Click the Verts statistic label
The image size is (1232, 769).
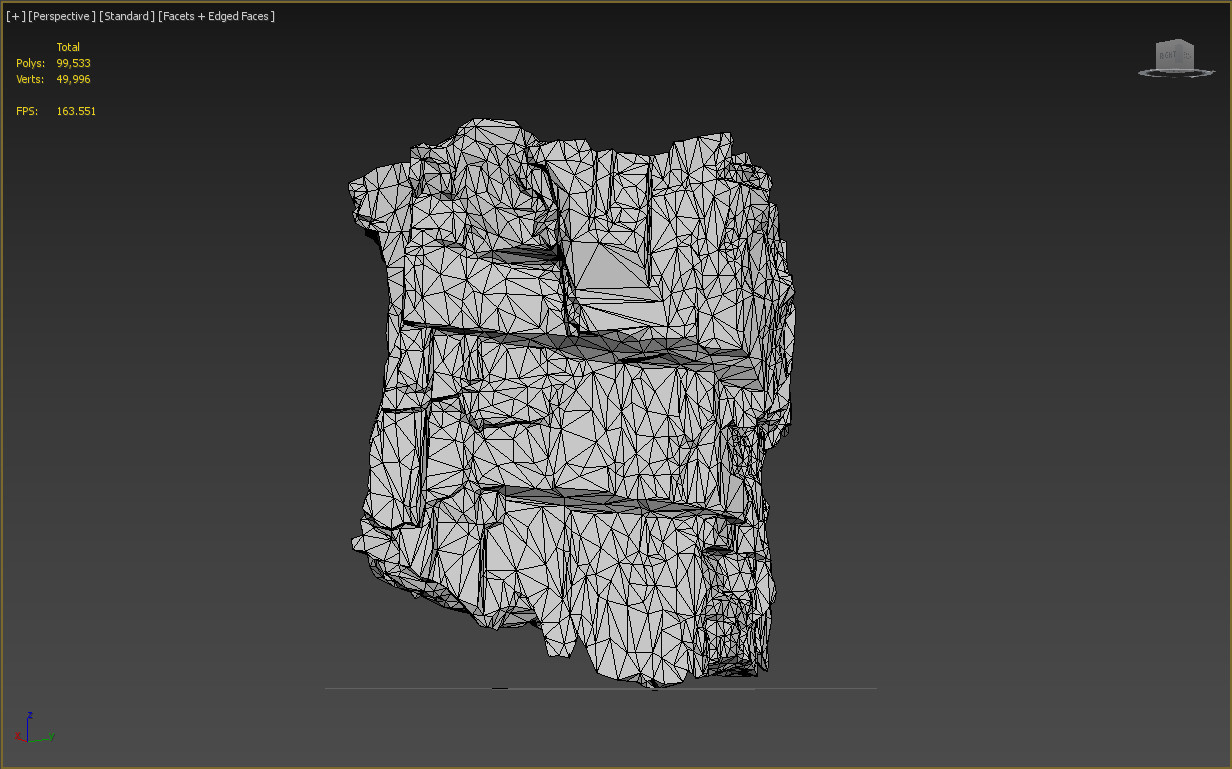pos(30,79)
